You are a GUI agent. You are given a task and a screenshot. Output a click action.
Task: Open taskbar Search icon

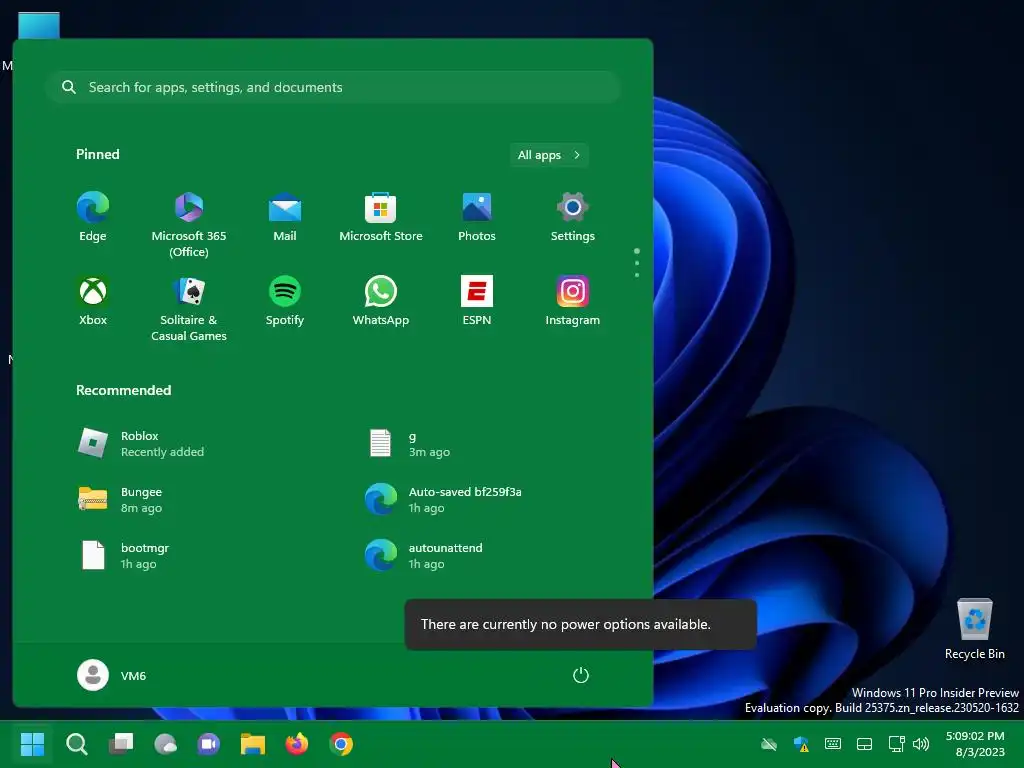coord(77,744)
